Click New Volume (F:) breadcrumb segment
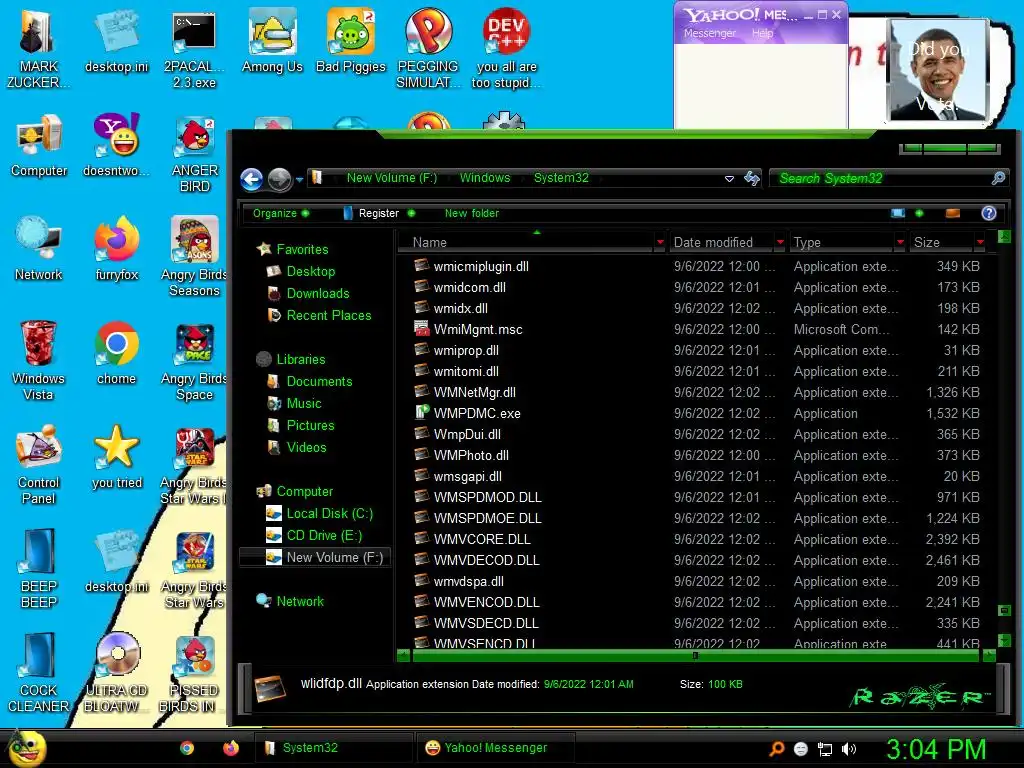Screen dimensions: 1024x768 pos(392,178)
